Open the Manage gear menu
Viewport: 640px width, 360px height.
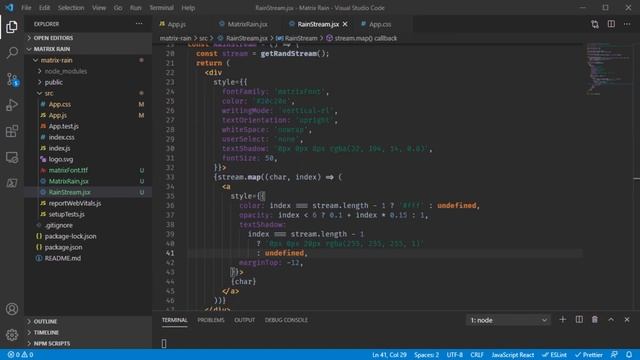pyautogui.click(x=12, y=335)
